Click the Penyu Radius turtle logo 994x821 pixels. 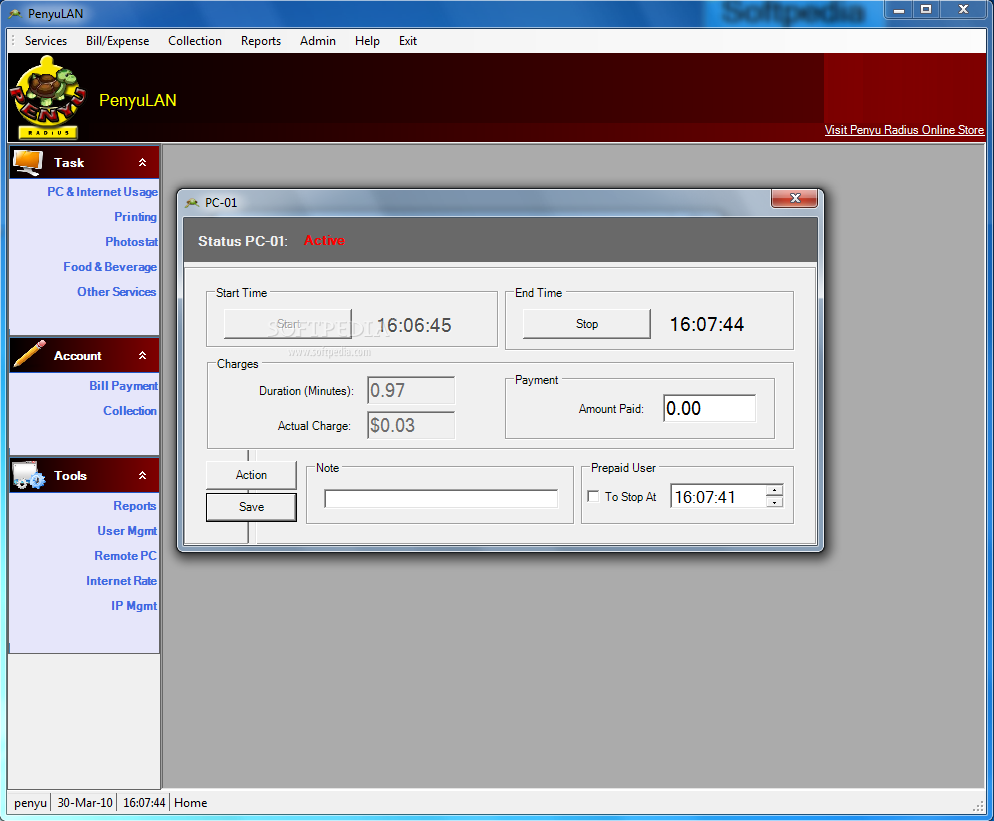[x=48, y=98]
